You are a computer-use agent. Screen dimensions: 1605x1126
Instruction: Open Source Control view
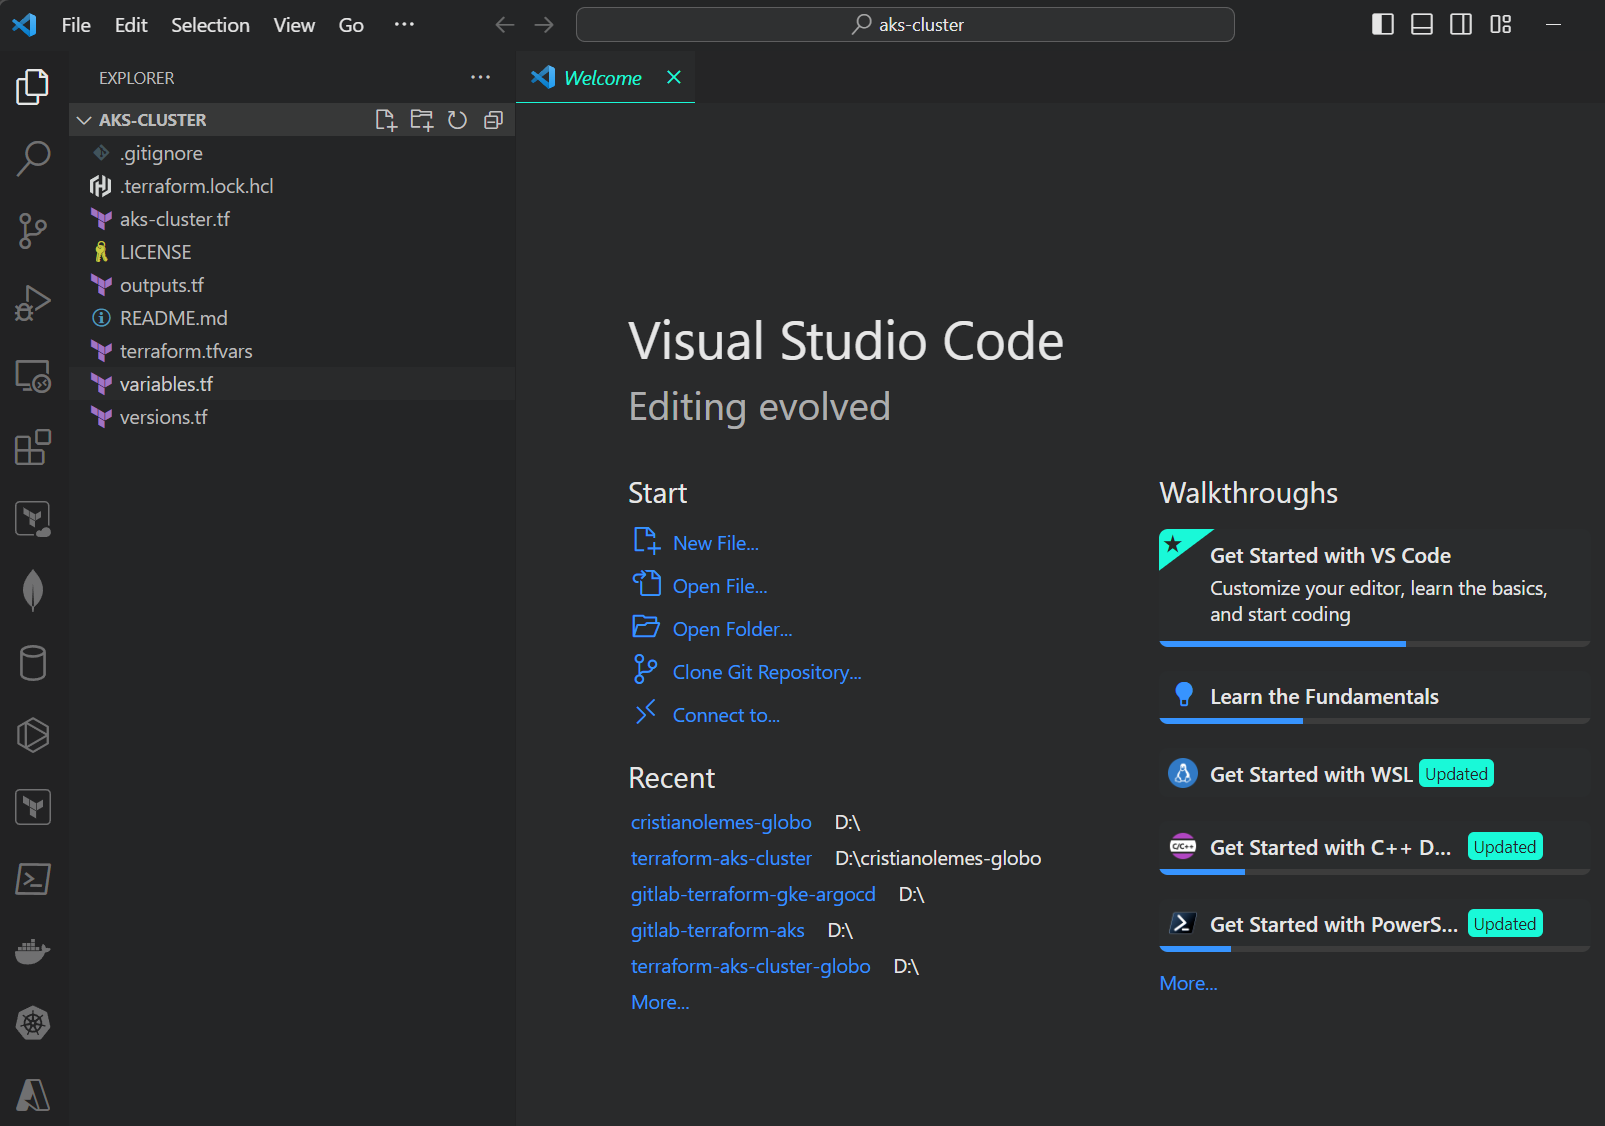(33, 231)
